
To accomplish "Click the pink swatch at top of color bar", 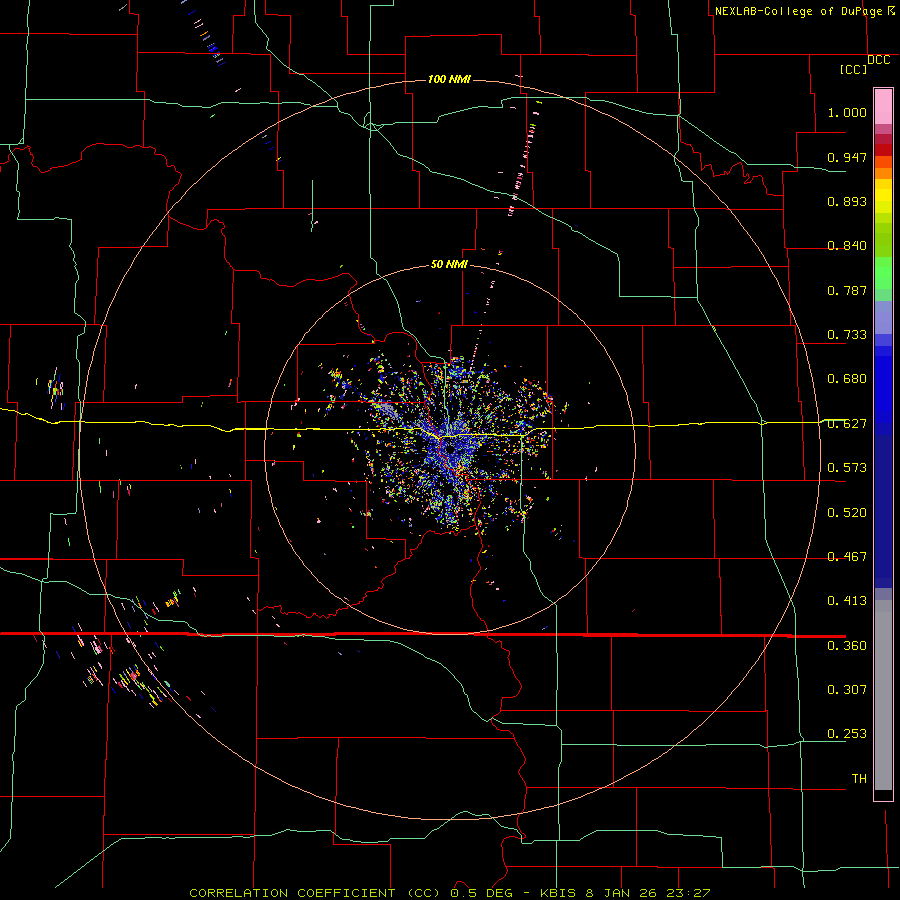I will click(x=883, y=106).
